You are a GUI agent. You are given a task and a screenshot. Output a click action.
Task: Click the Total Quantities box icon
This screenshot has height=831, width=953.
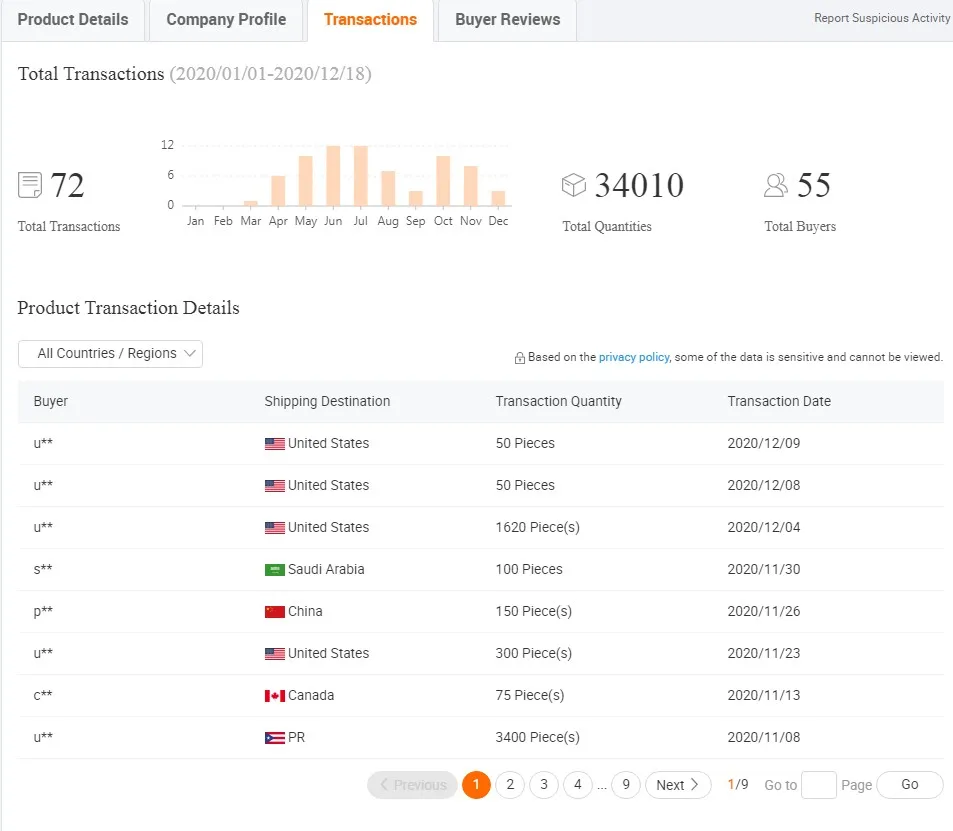coord(573,185)
